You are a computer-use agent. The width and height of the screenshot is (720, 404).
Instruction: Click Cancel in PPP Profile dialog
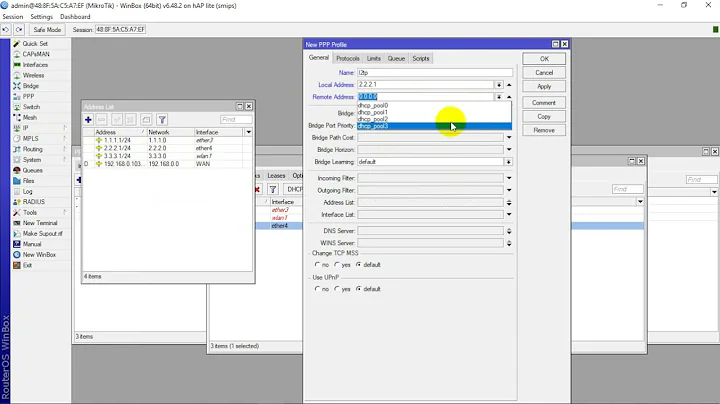(544, 73)
